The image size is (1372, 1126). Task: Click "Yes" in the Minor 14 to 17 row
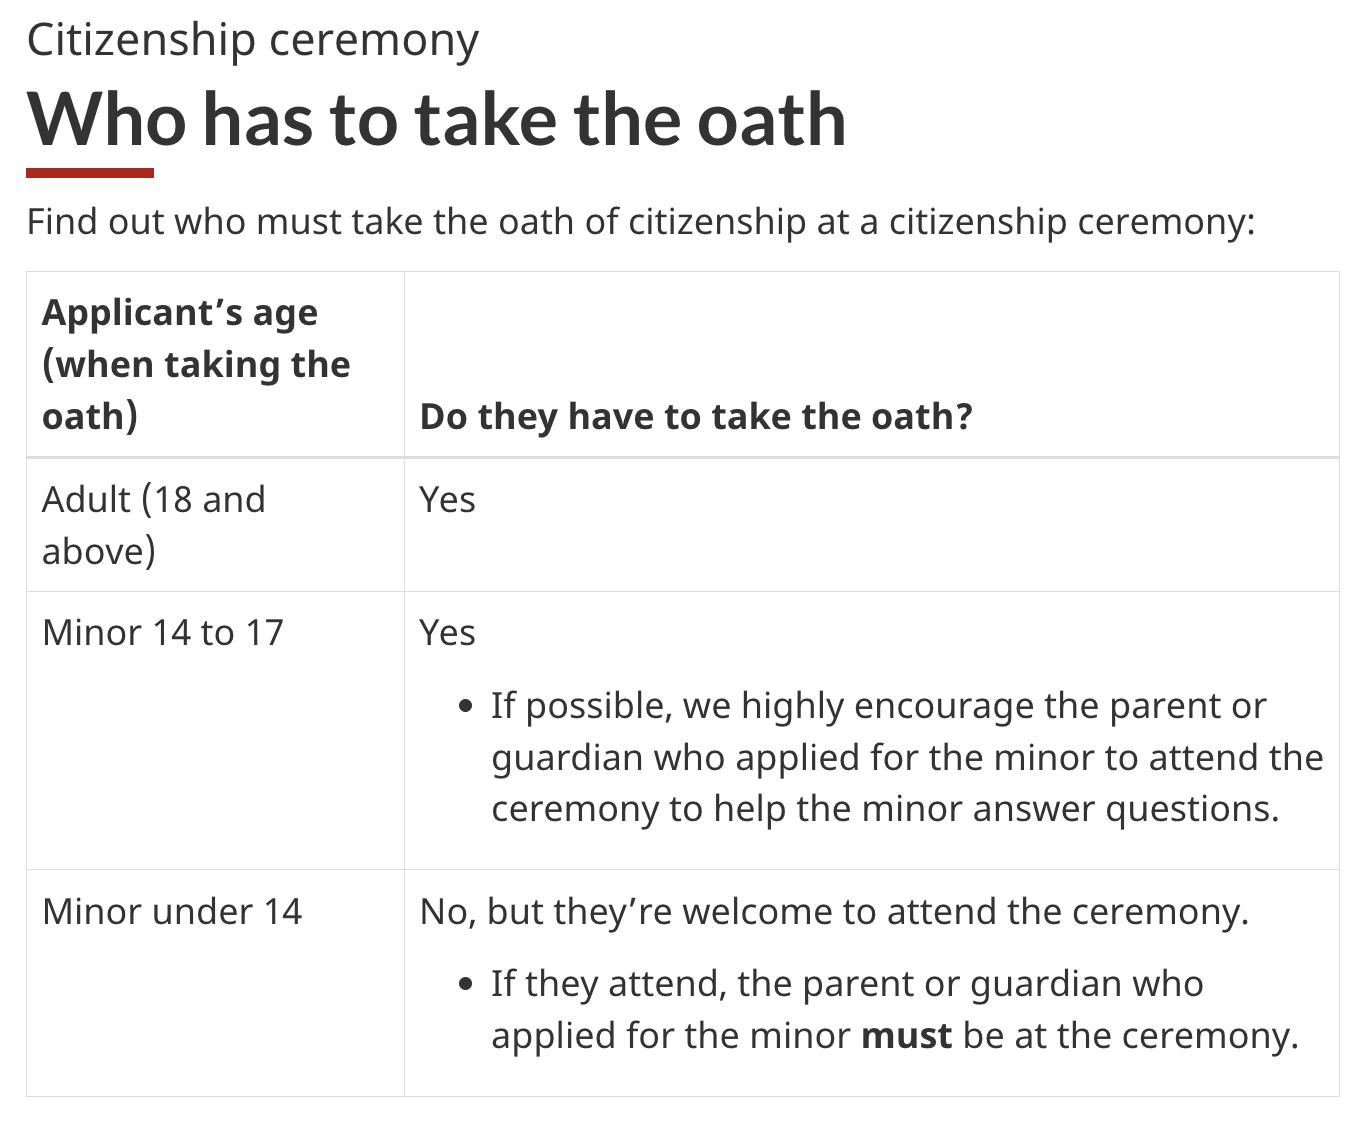tap(447, 632)
